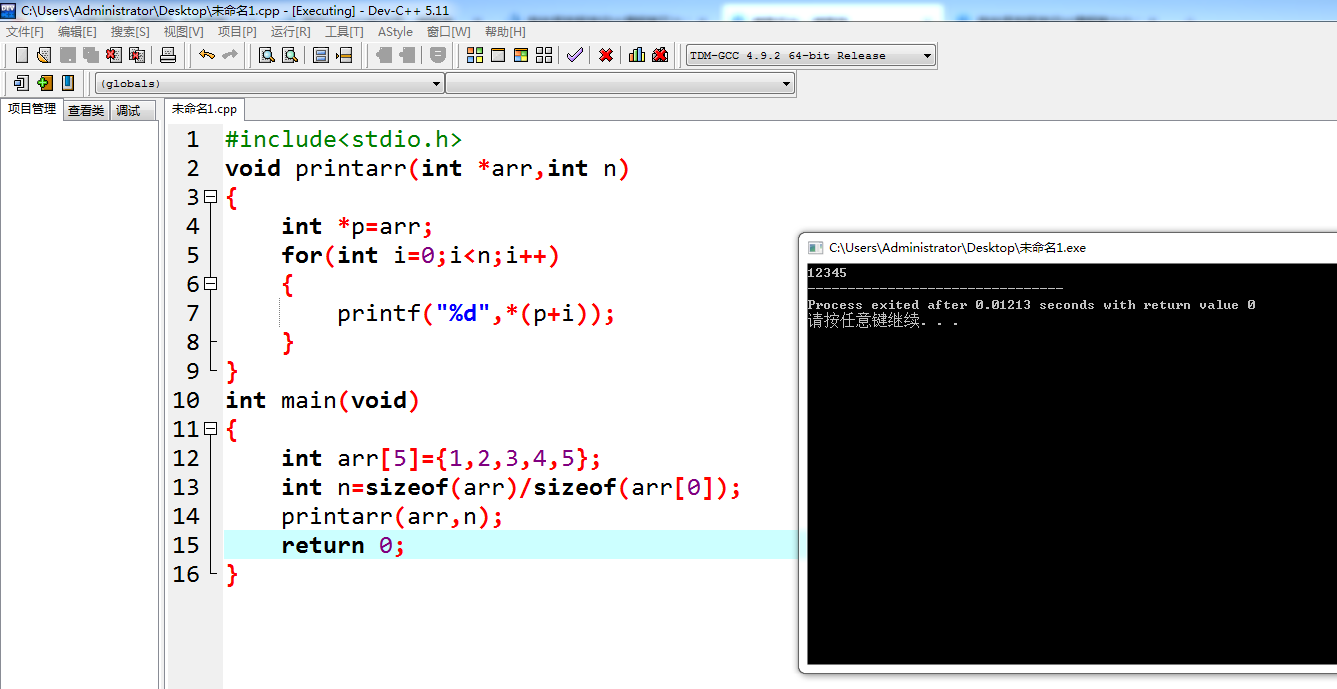Screen dimensions: 1337x689
Task: Click the Run program window icon
Action: click(x=498, y=55)
